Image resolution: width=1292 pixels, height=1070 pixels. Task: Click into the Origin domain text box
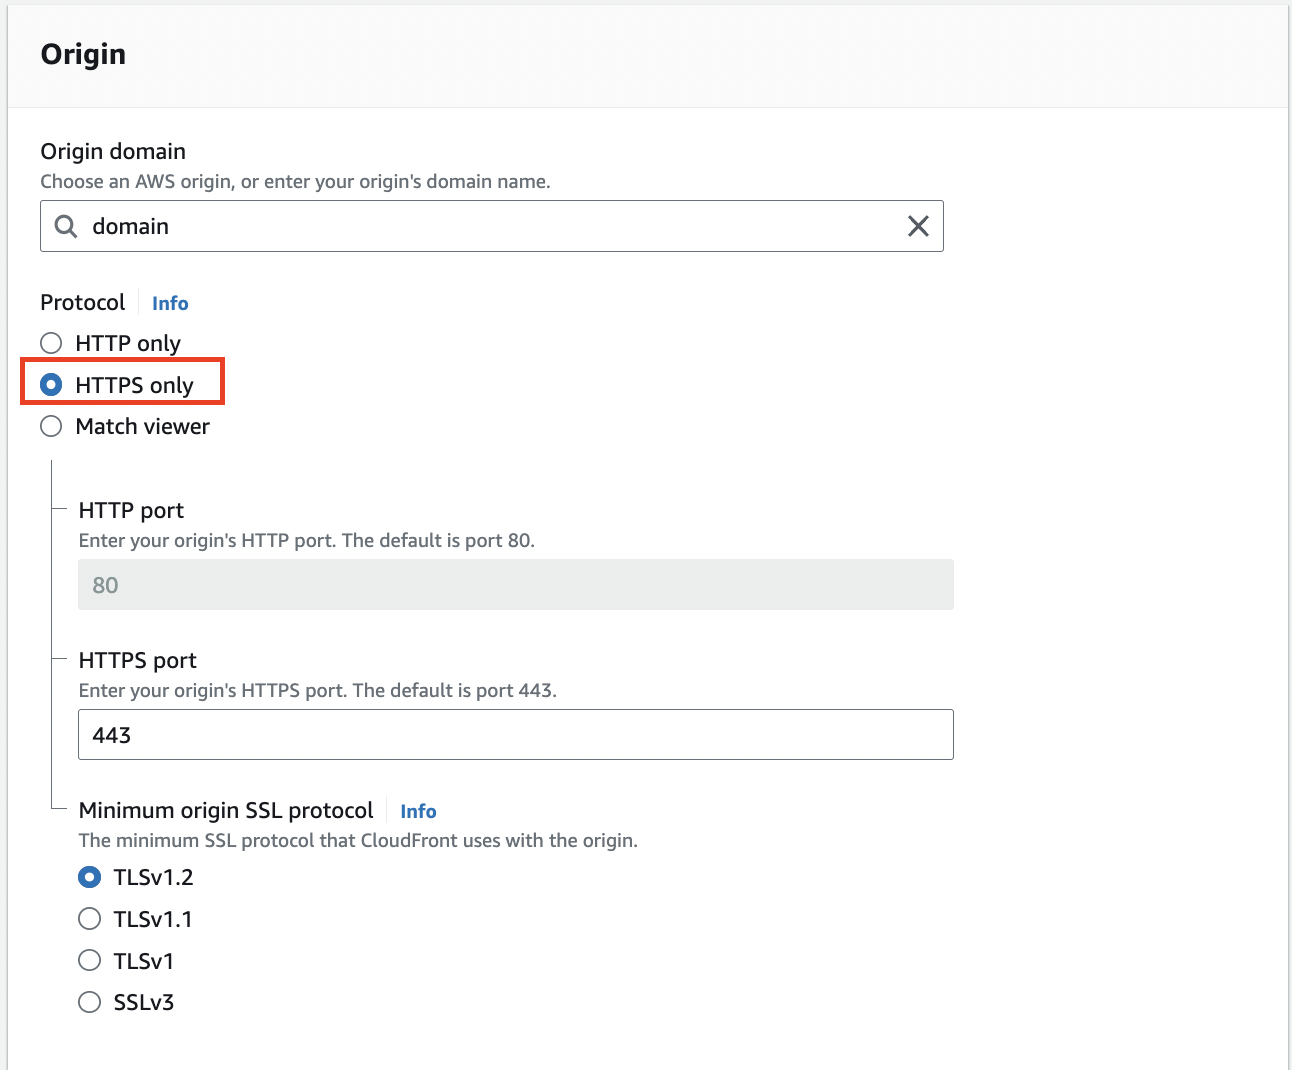(490, 226)
